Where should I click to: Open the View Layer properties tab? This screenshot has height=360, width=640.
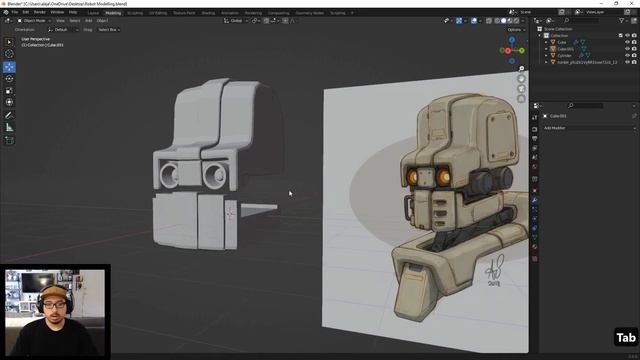tap(535, 148)
